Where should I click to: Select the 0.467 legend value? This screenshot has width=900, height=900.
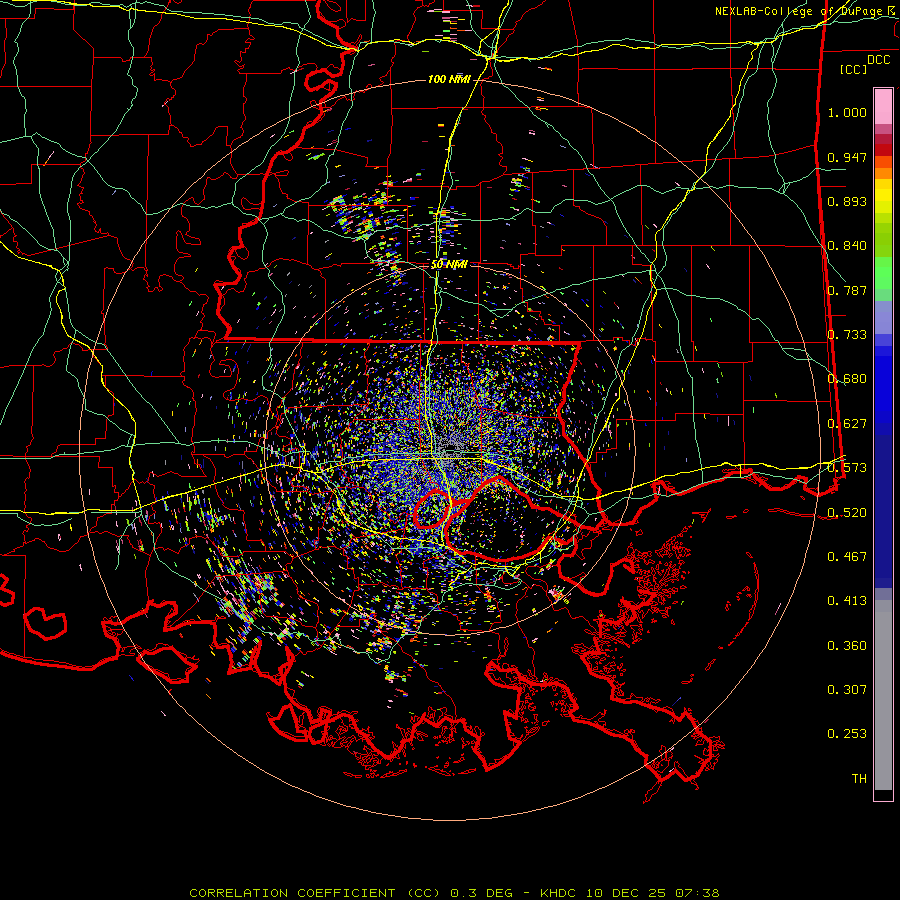point(847,557)
